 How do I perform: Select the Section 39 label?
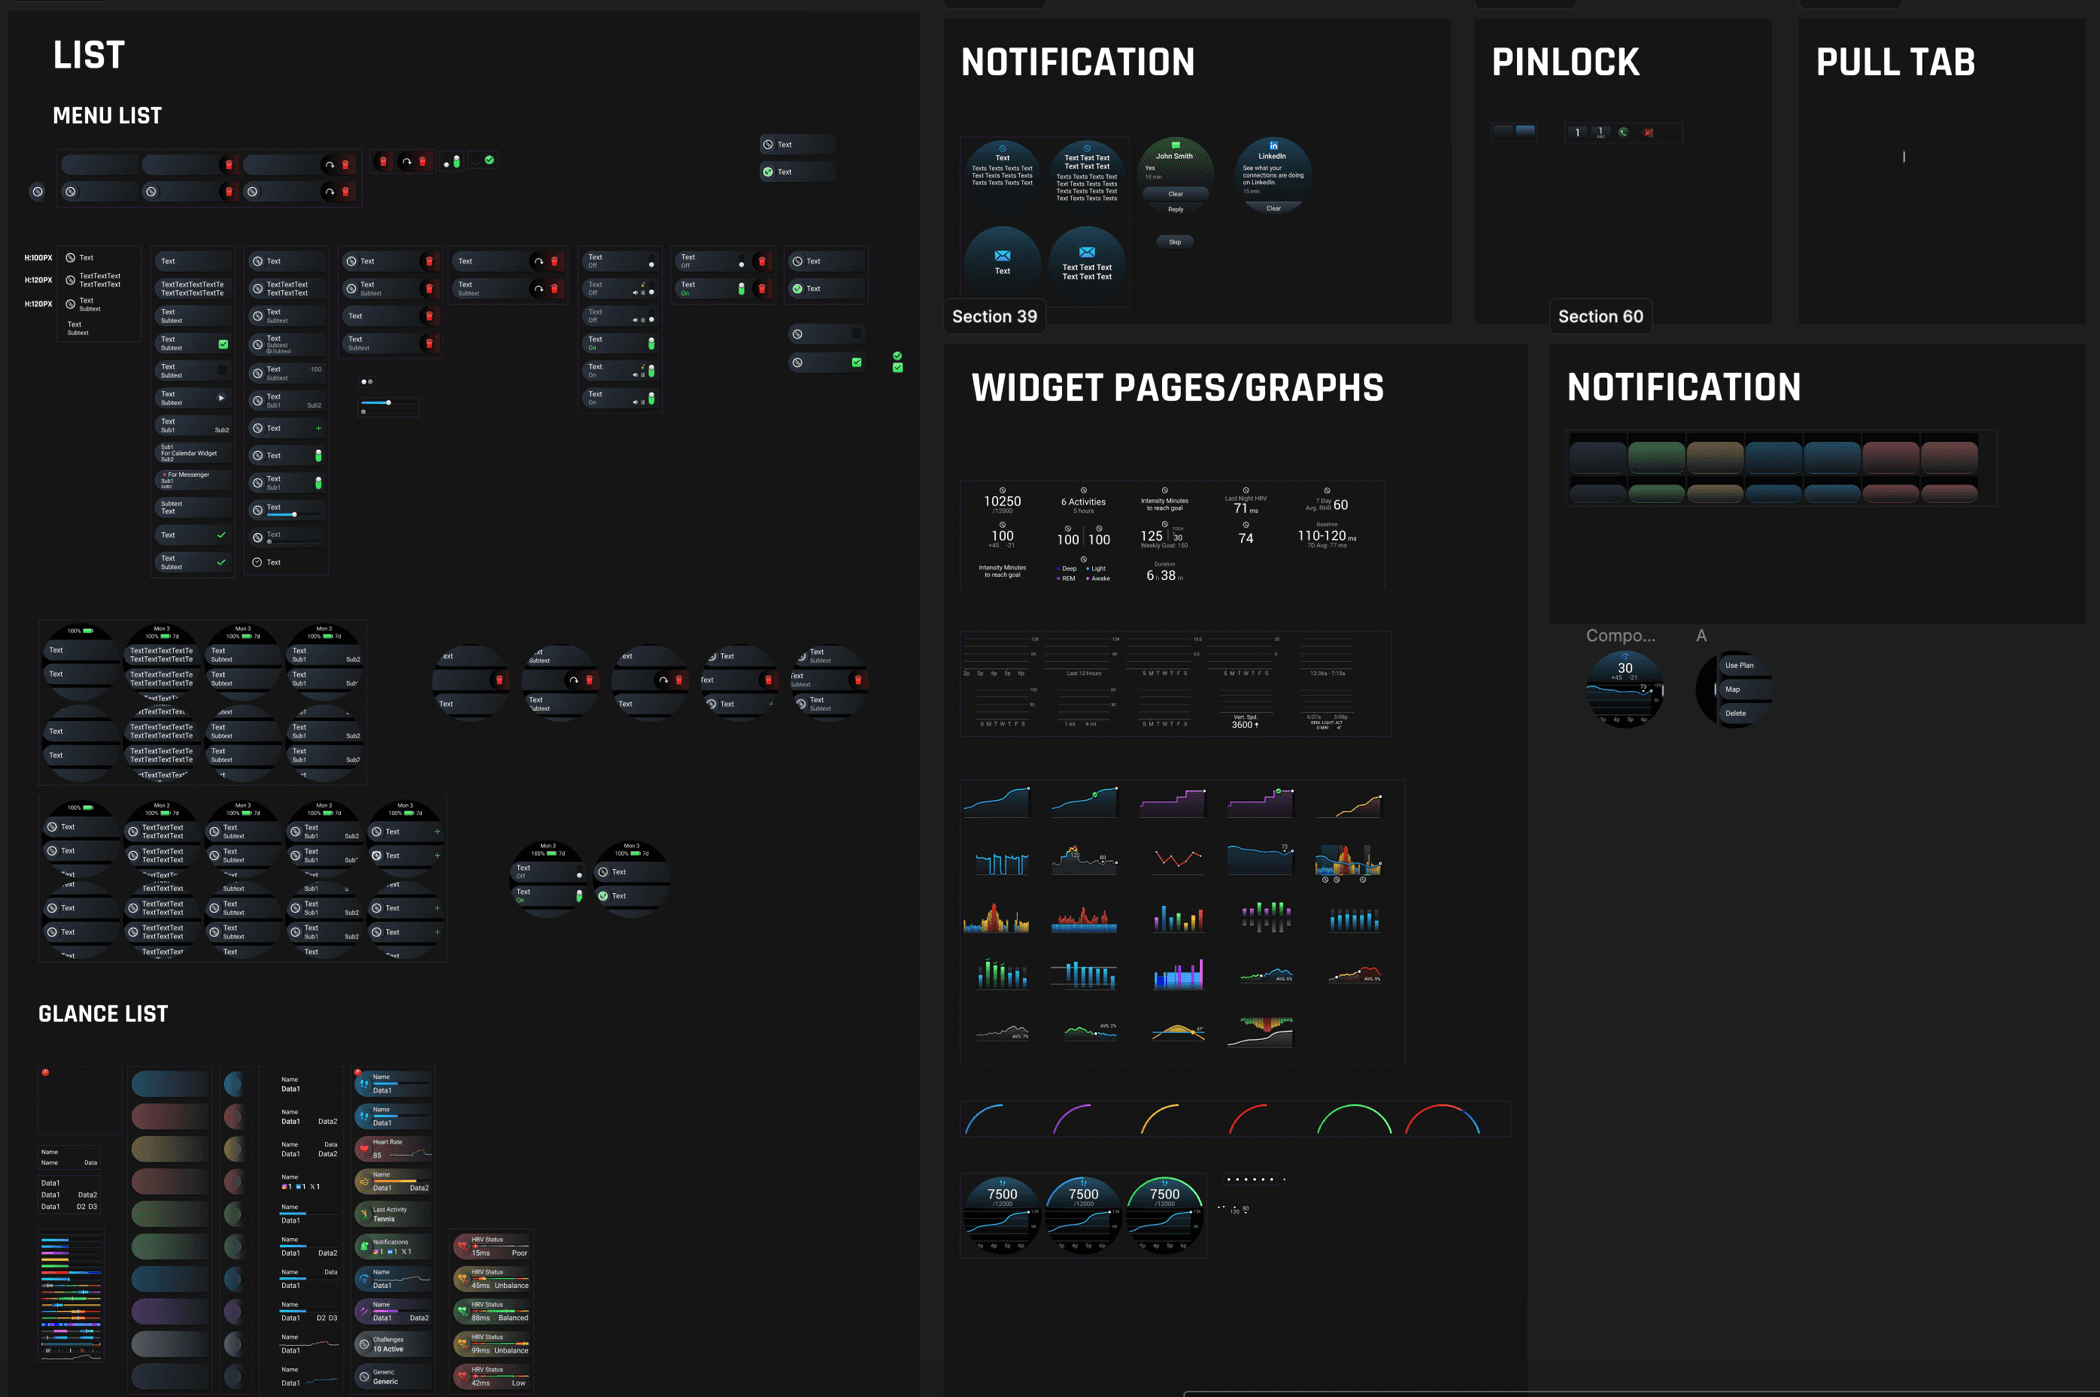[994, 316]
